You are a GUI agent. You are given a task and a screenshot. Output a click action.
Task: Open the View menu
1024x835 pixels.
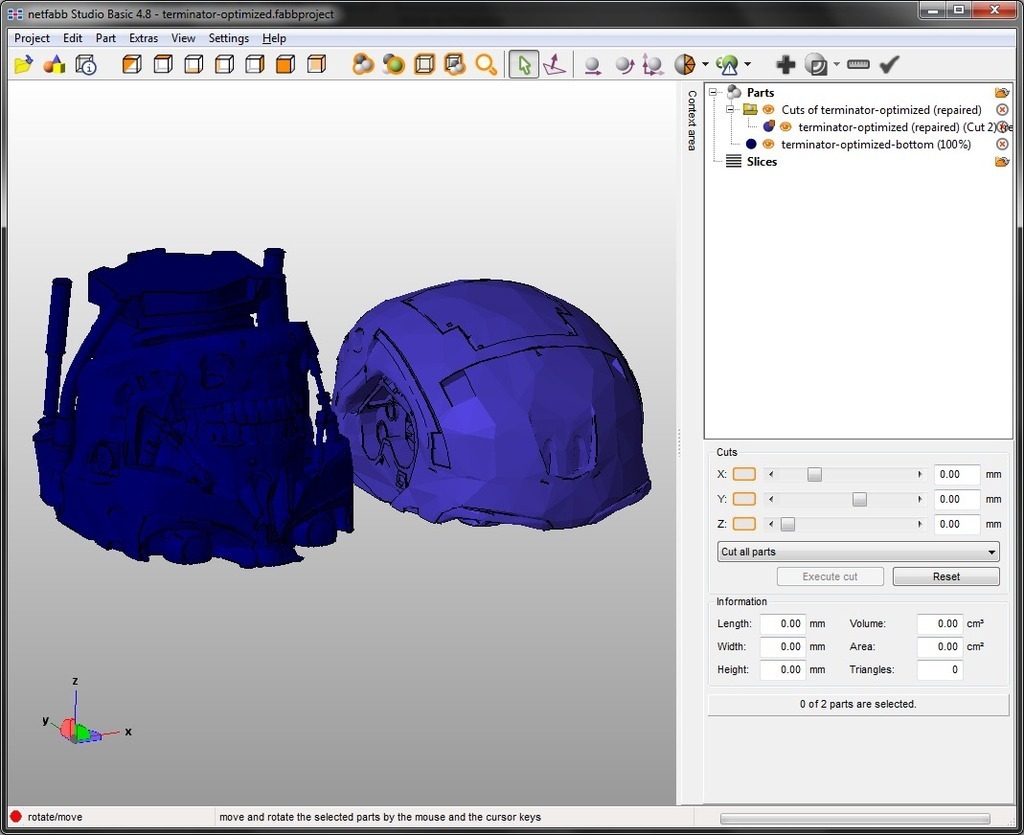point(184,38)
